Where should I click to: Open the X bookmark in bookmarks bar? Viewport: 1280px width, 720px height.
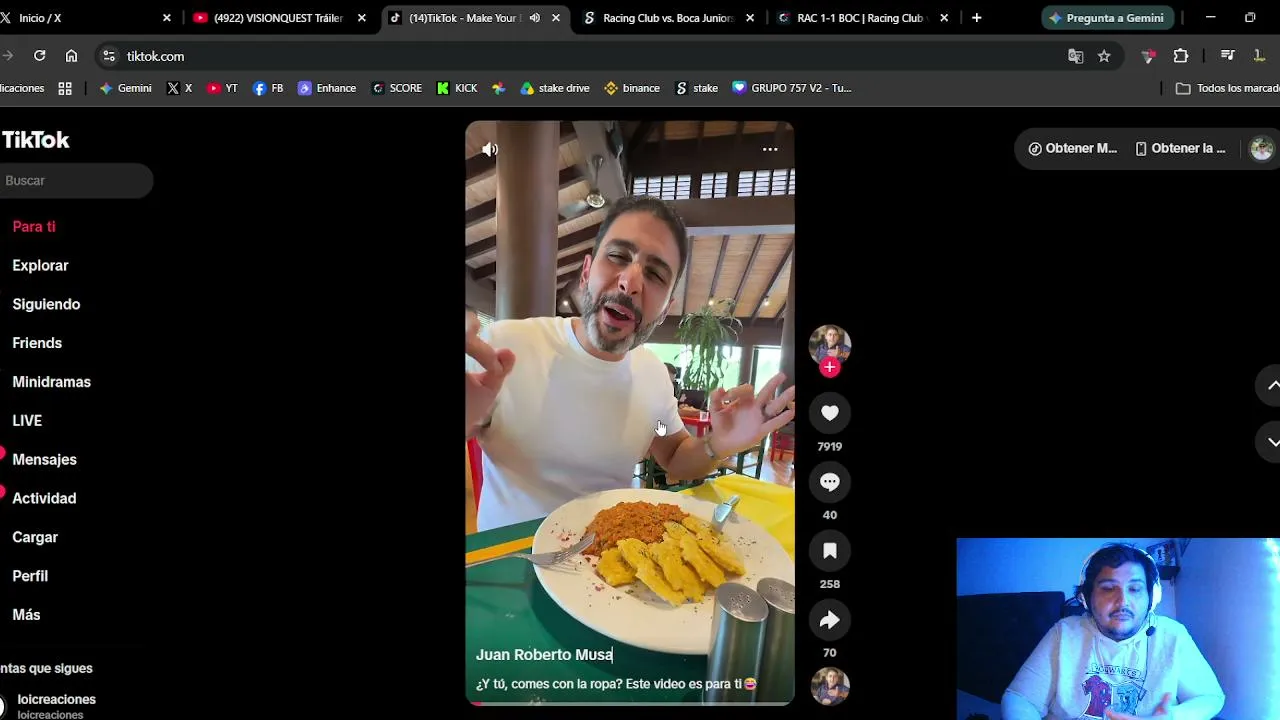[x=180, y=88]
